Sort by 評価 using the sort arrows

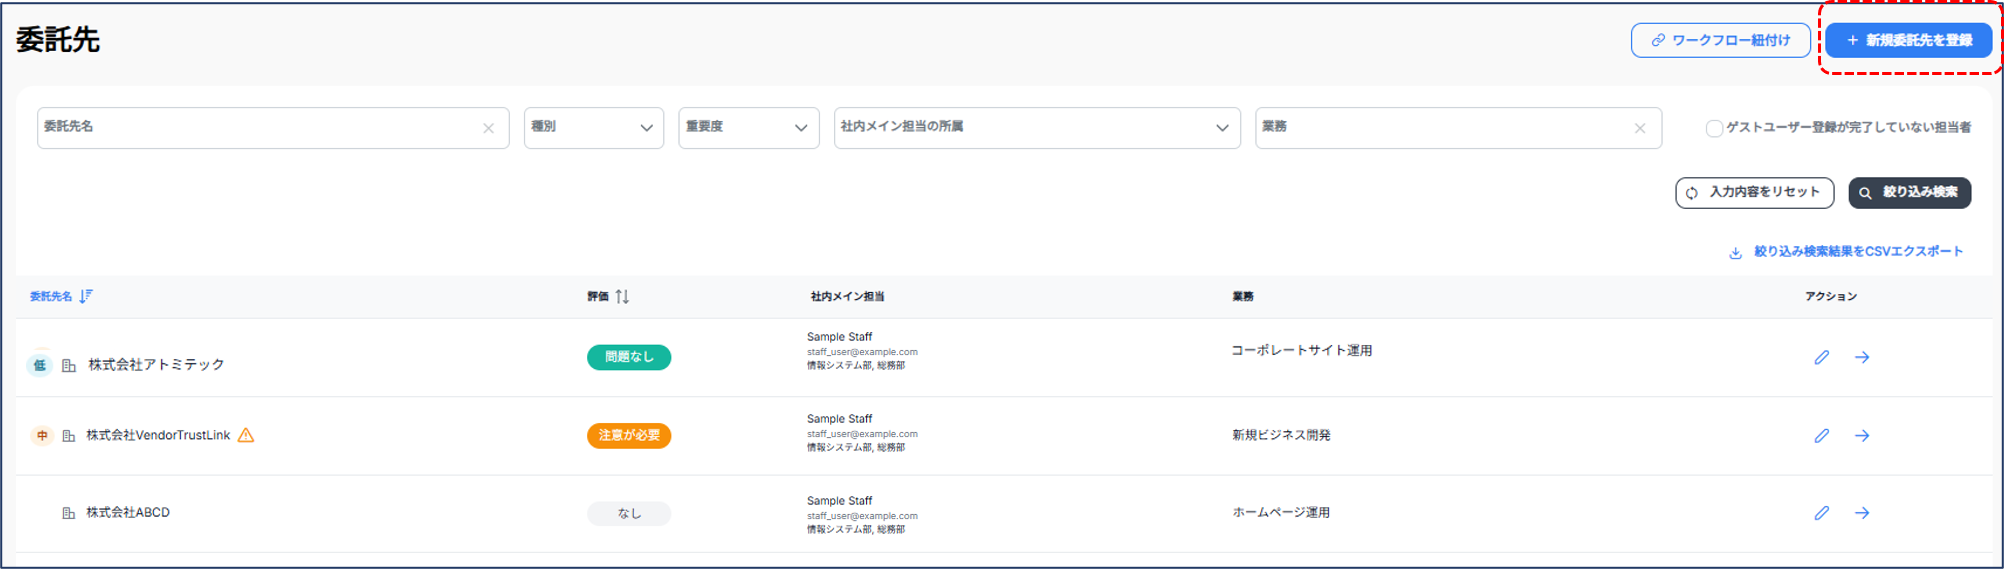coord(622,296)
